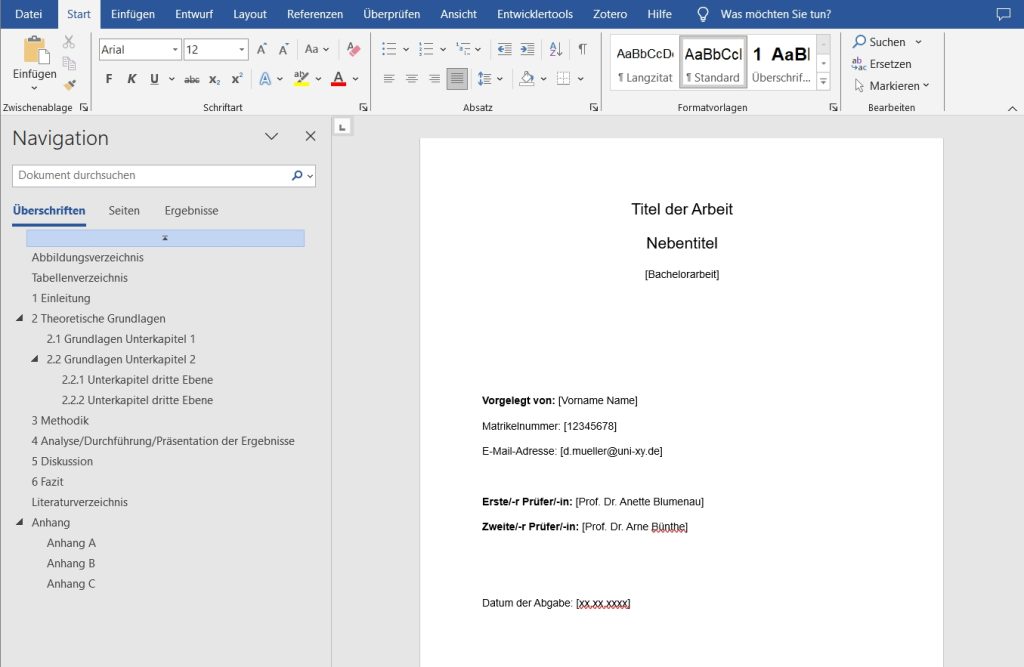Open the Arial font name dropdown
The width and height of the screenshot is (1024, 667).
176,49
